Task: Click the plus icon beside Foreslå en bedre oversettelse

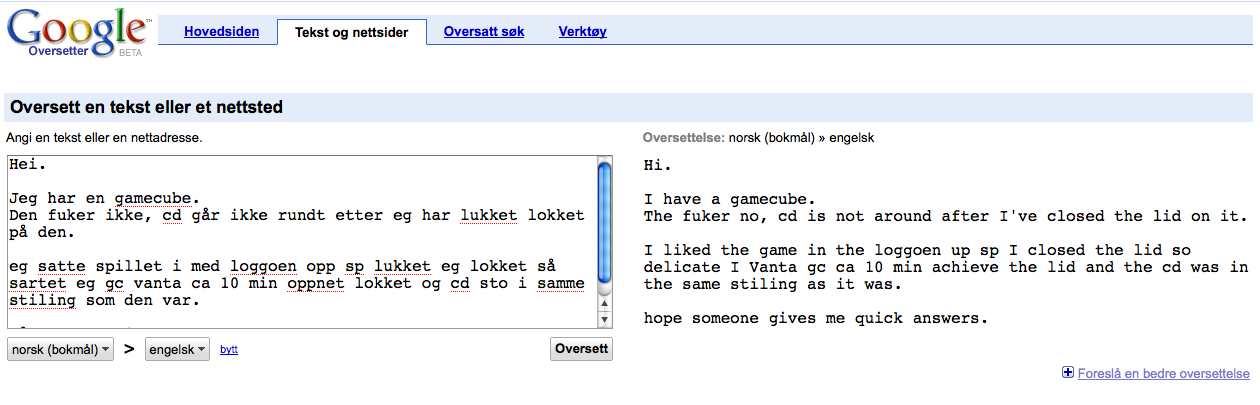Action: [x=1067, y=373]
